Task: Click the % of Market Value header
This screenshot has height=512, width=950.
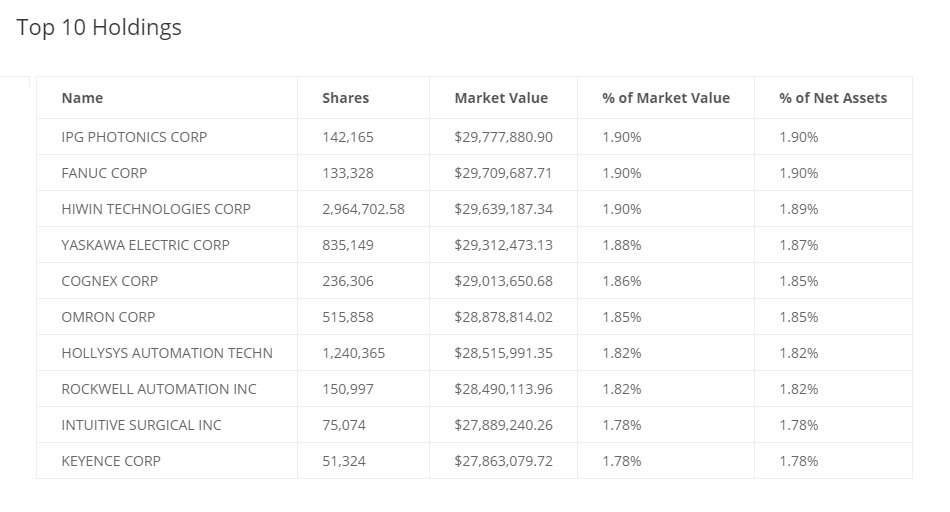Action: 665,98
